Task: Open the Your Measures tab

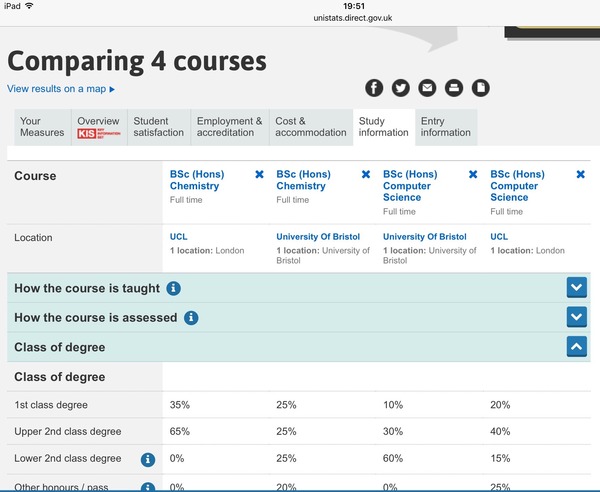Action: 42,127
